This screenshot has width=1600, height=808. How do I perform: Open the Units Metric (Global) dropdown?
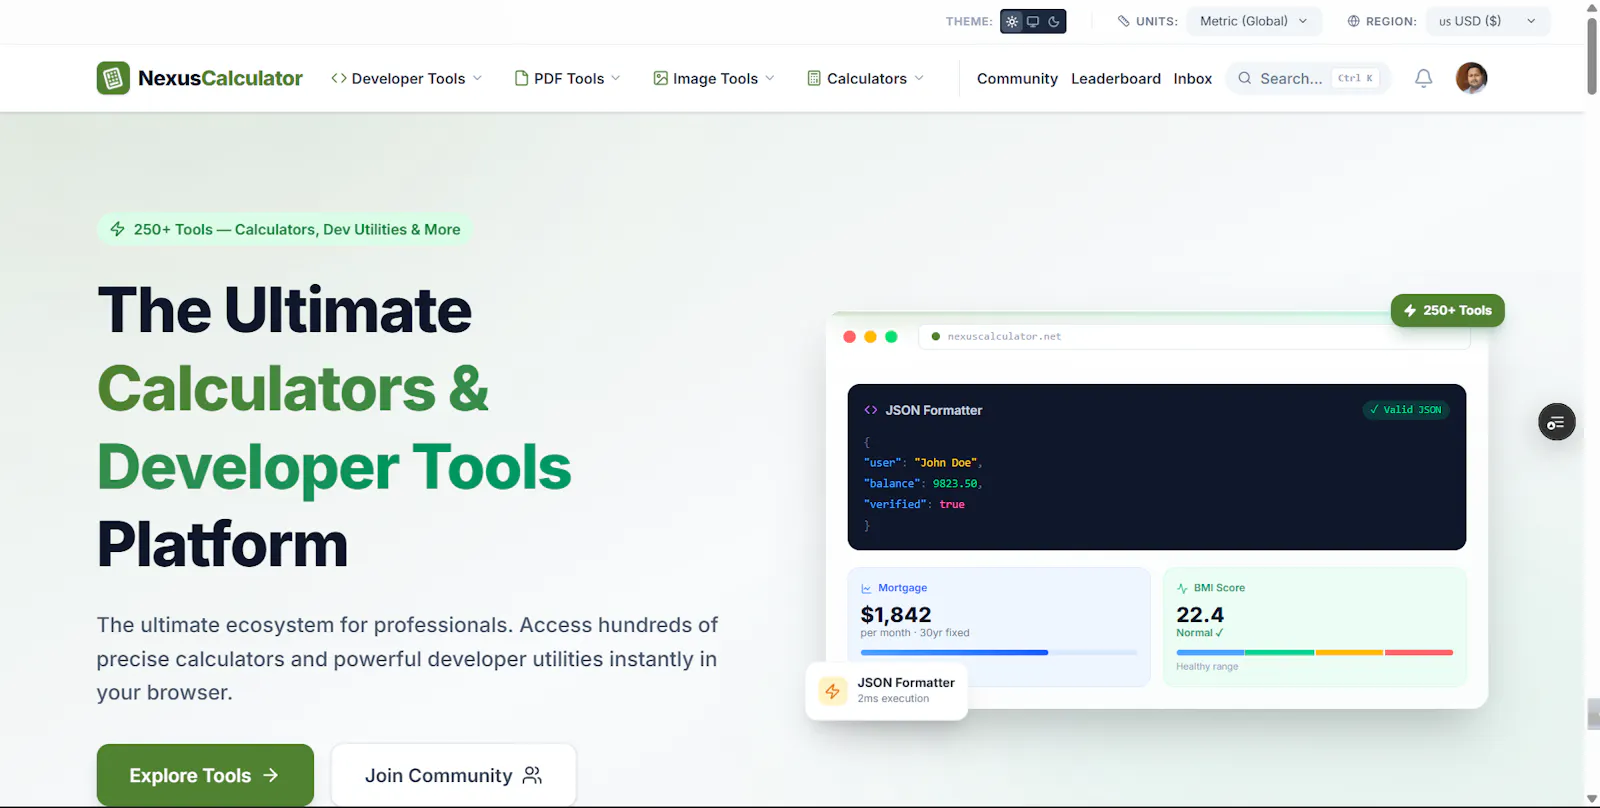click(x=1254, y=21)
